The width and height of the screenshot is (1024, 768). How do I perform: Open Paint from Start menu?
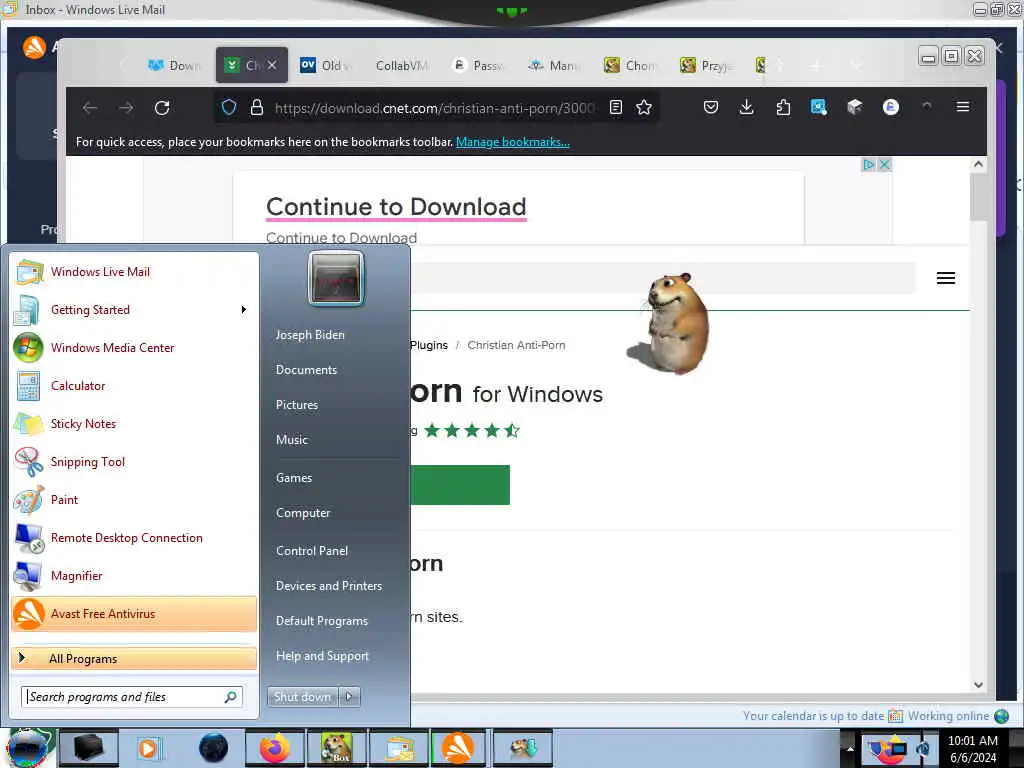(134, 500)
